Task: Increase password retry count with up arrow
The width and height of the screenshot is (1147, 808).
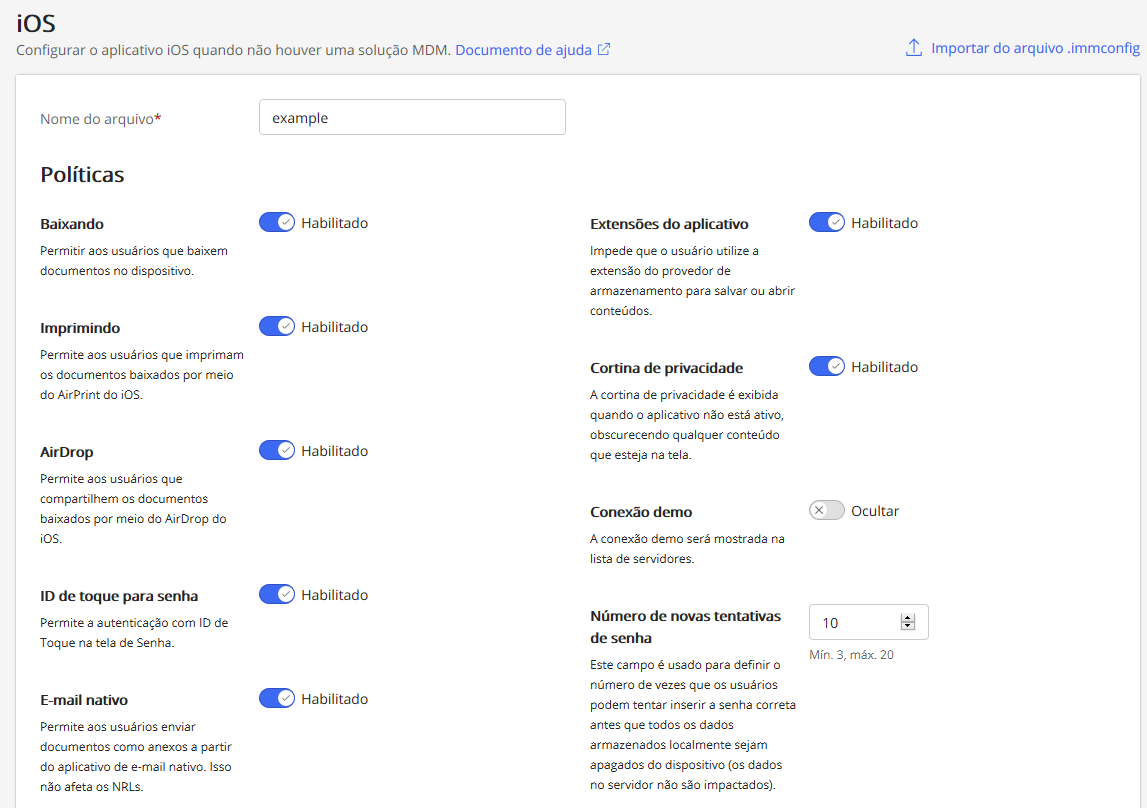Action: (x=908, y=618)
